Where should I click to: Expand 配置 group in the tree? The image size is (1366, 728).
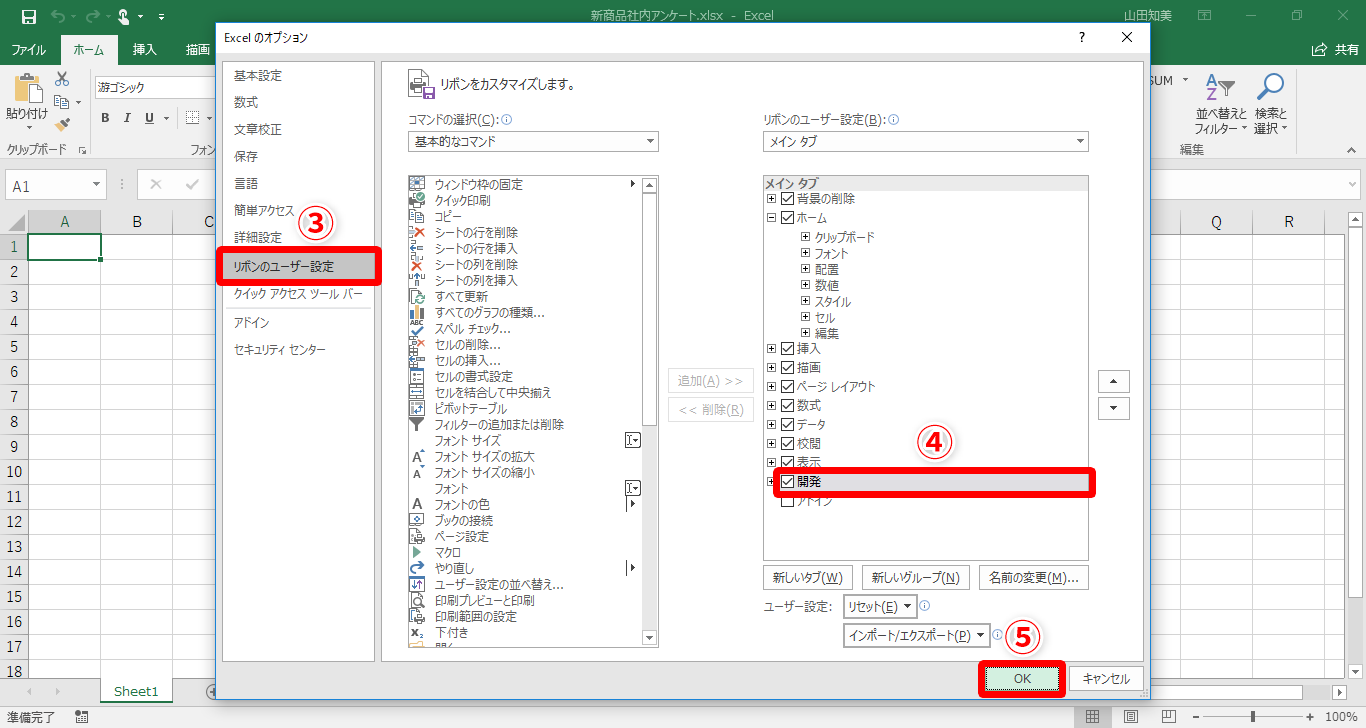click(805, 269)
